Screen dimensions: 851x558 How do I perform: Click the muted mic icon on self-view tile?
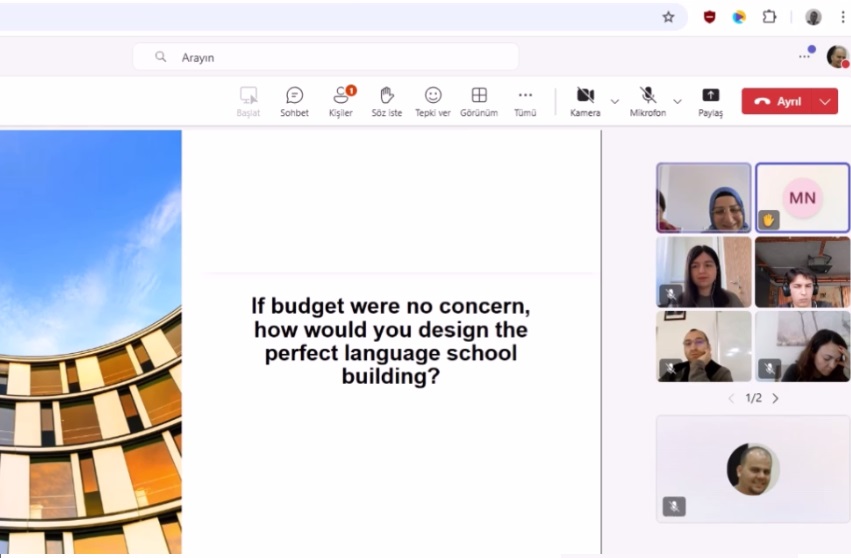[674, 506]
